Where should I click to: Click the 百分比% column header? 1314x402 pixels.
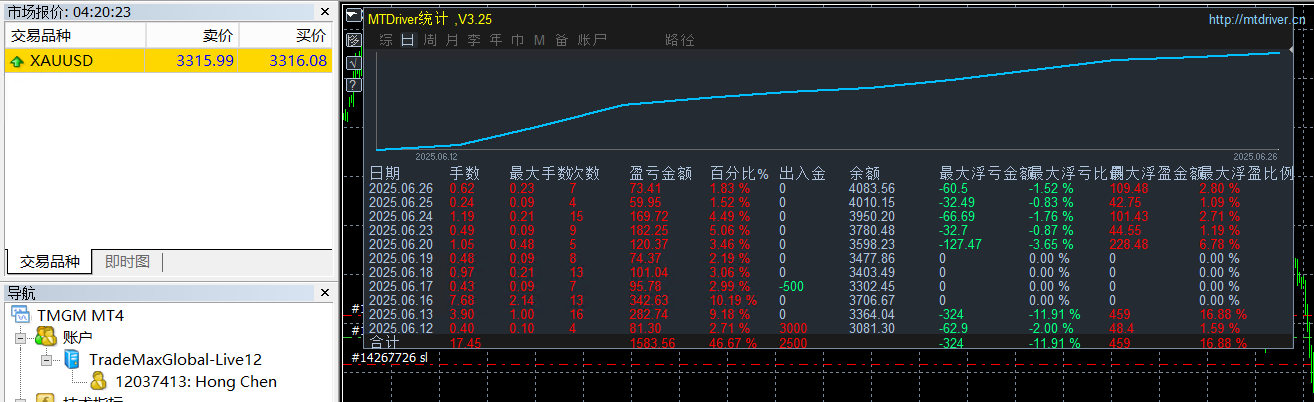click(x=739, y=173)
